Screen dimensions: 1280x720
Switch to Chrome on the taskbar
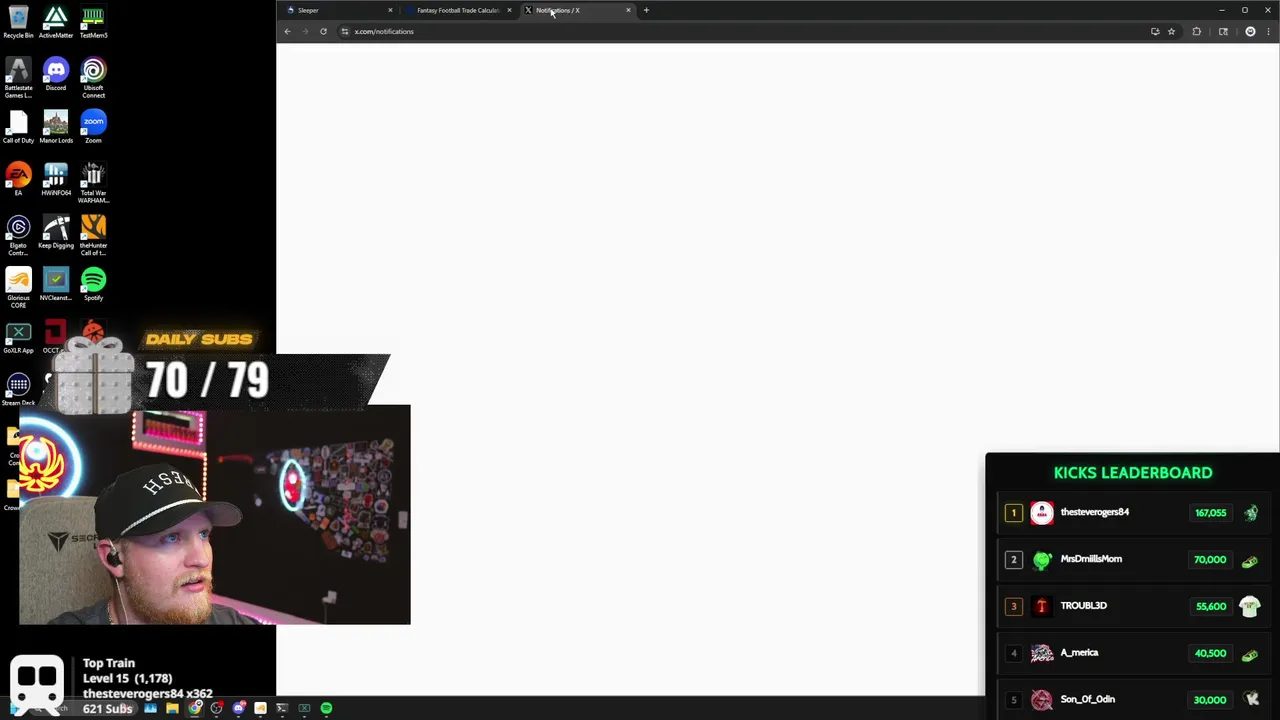194,708
